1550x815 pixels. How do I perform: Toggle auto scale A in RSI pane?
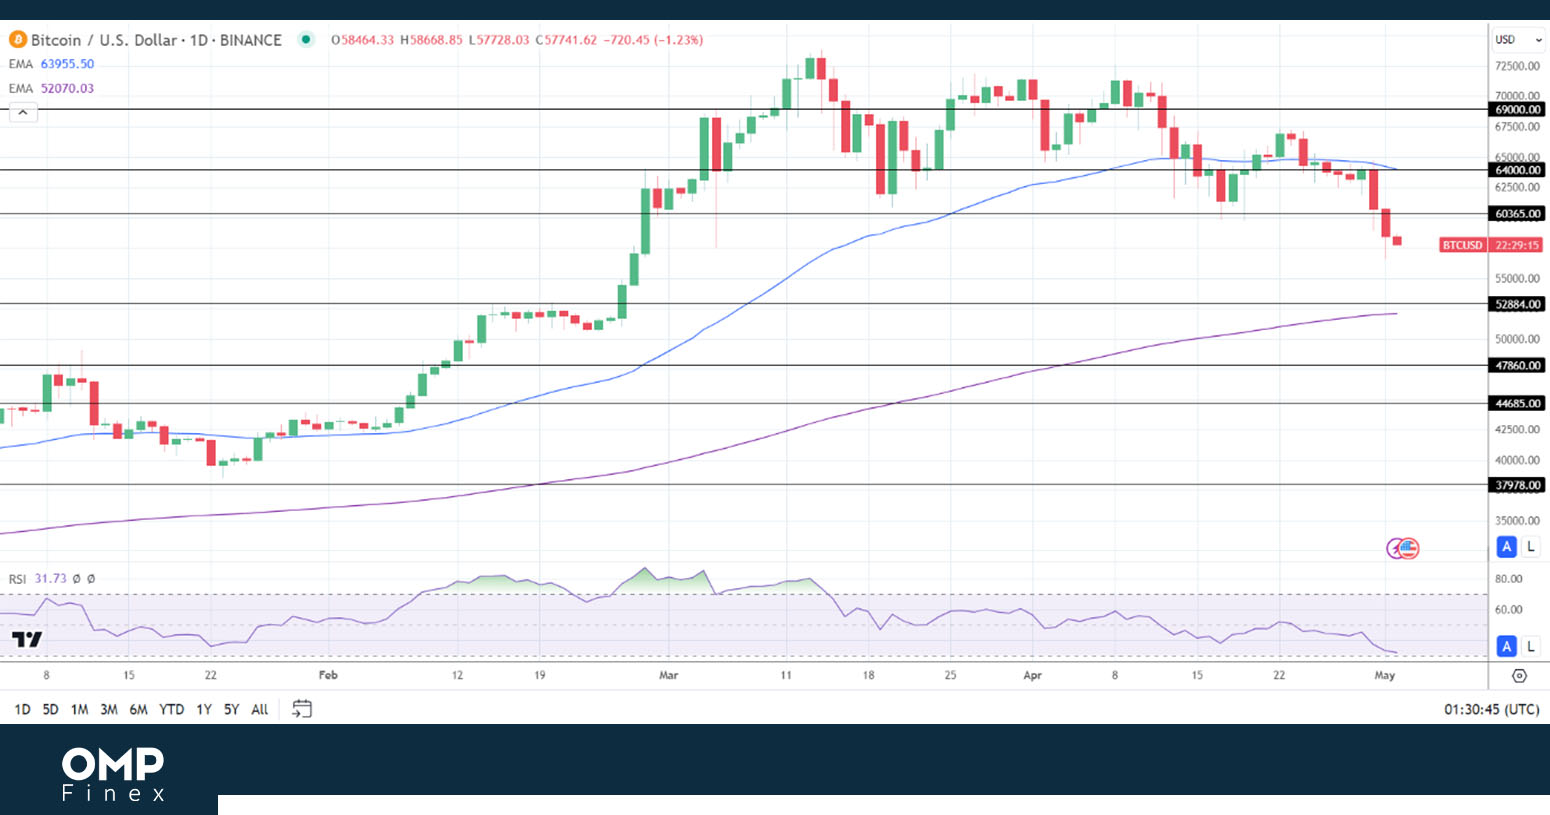(1506, 647)
